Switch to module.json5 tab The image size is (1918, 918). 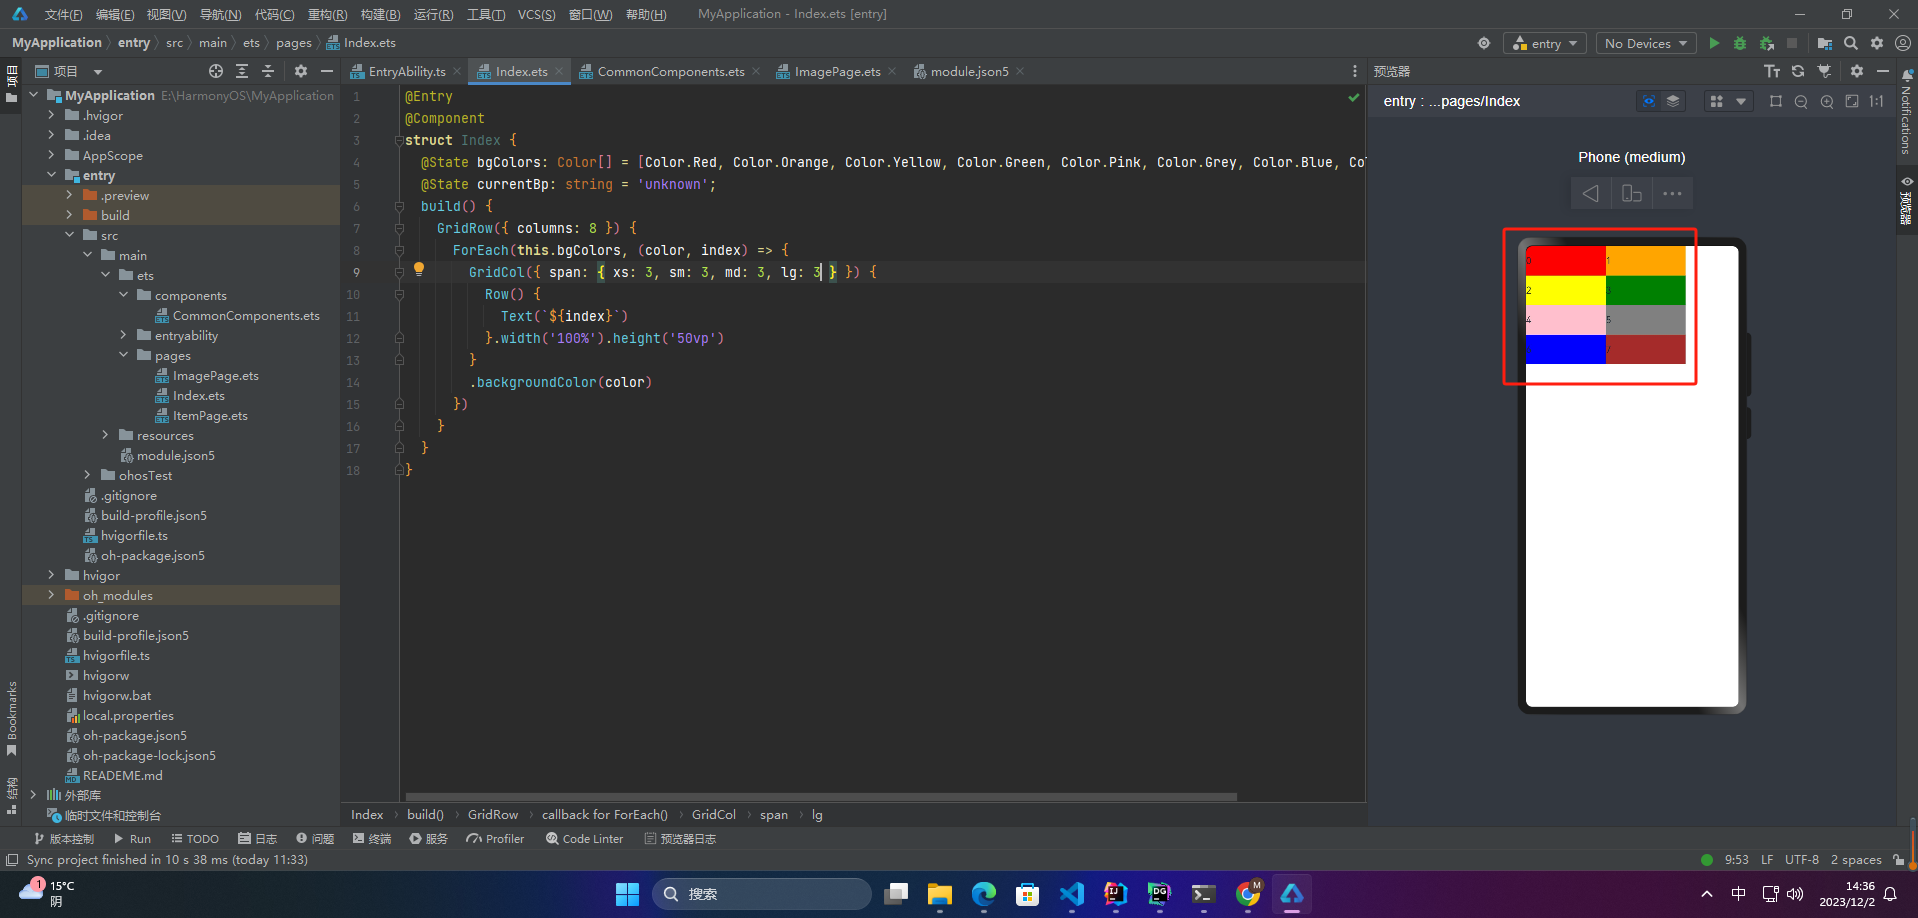(968, 71)
